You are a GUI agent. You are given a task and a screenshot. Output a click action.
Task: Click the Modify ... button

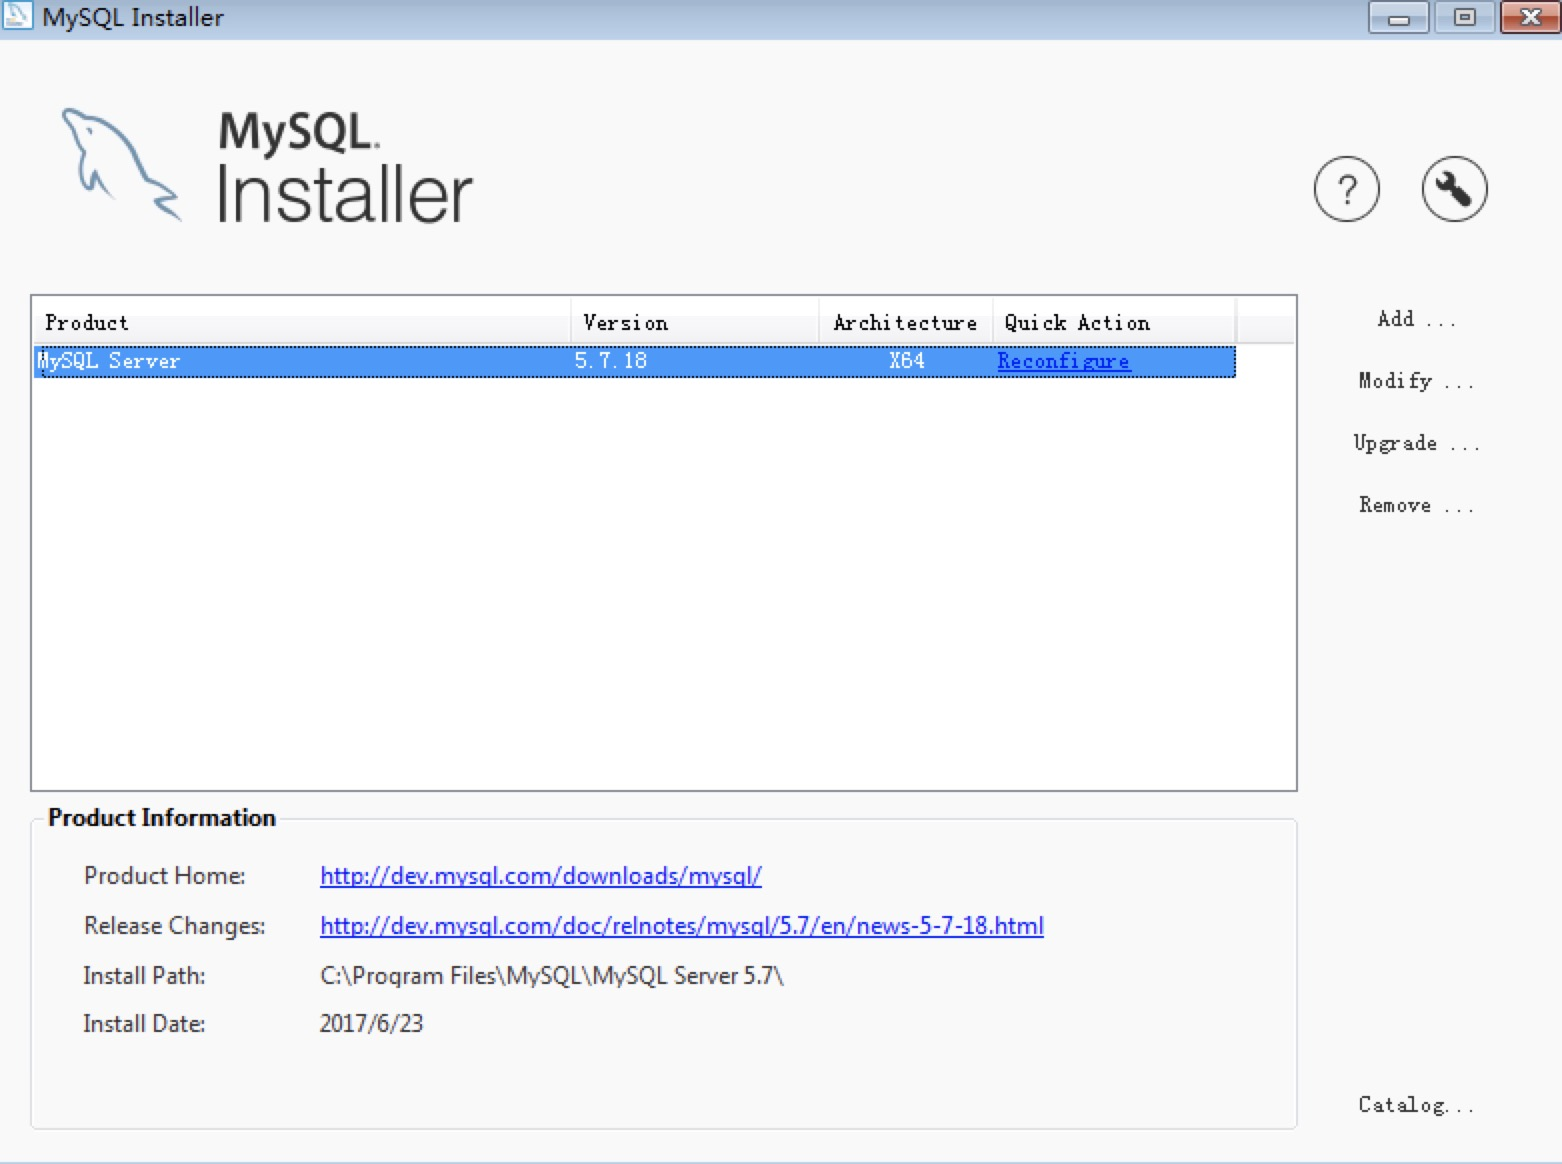point(1416,381)
